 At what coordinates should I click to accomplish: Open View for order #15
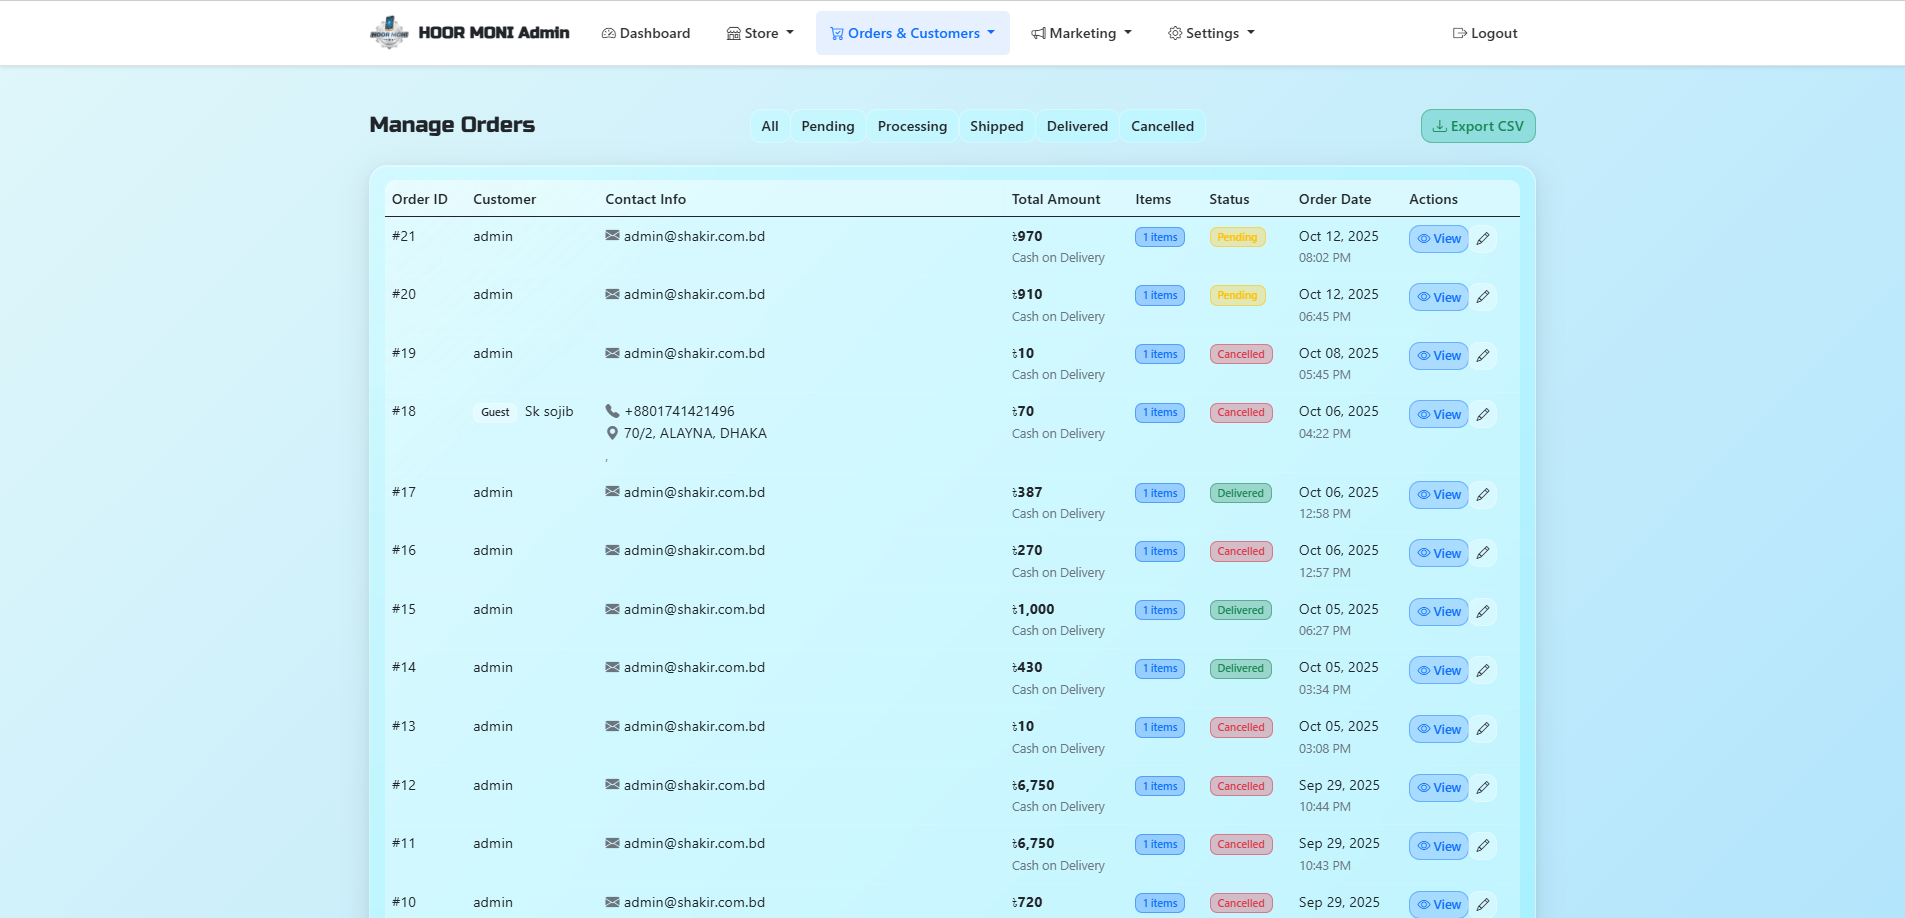[1439, 612]
